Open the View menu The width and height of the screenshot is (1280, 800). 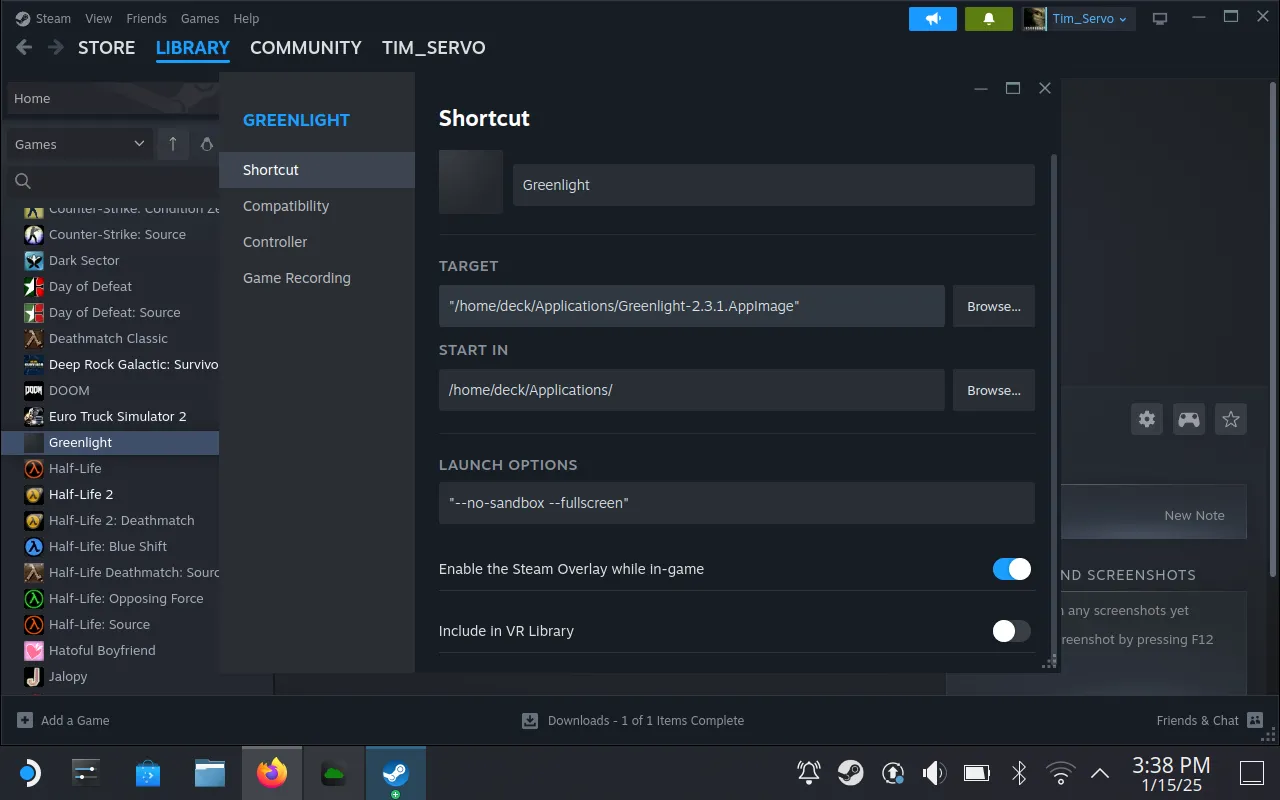(x=98, y=18)
